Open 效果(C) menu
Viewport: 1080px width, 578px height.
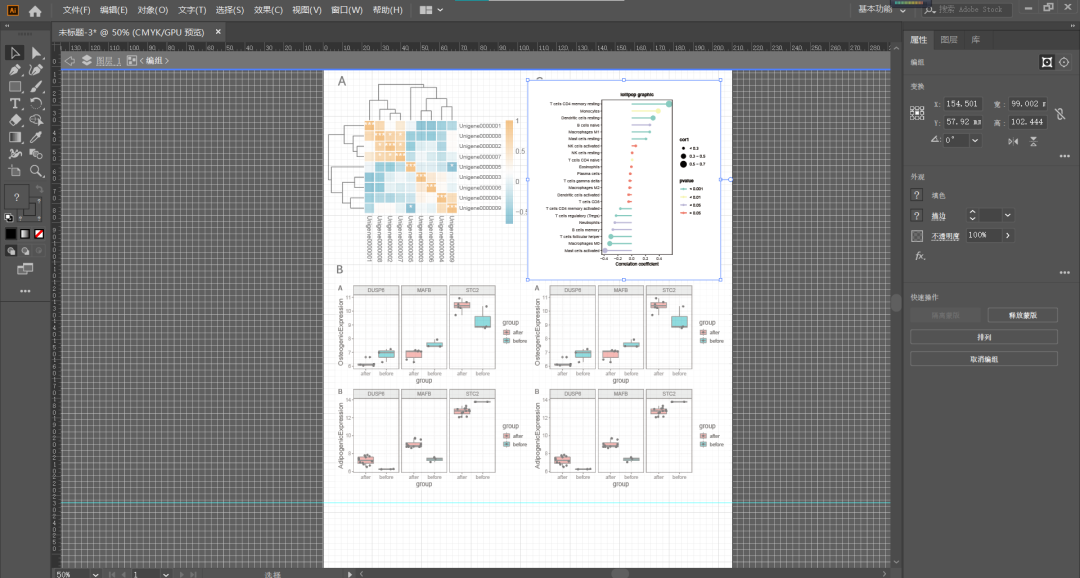tap(268, 10)
